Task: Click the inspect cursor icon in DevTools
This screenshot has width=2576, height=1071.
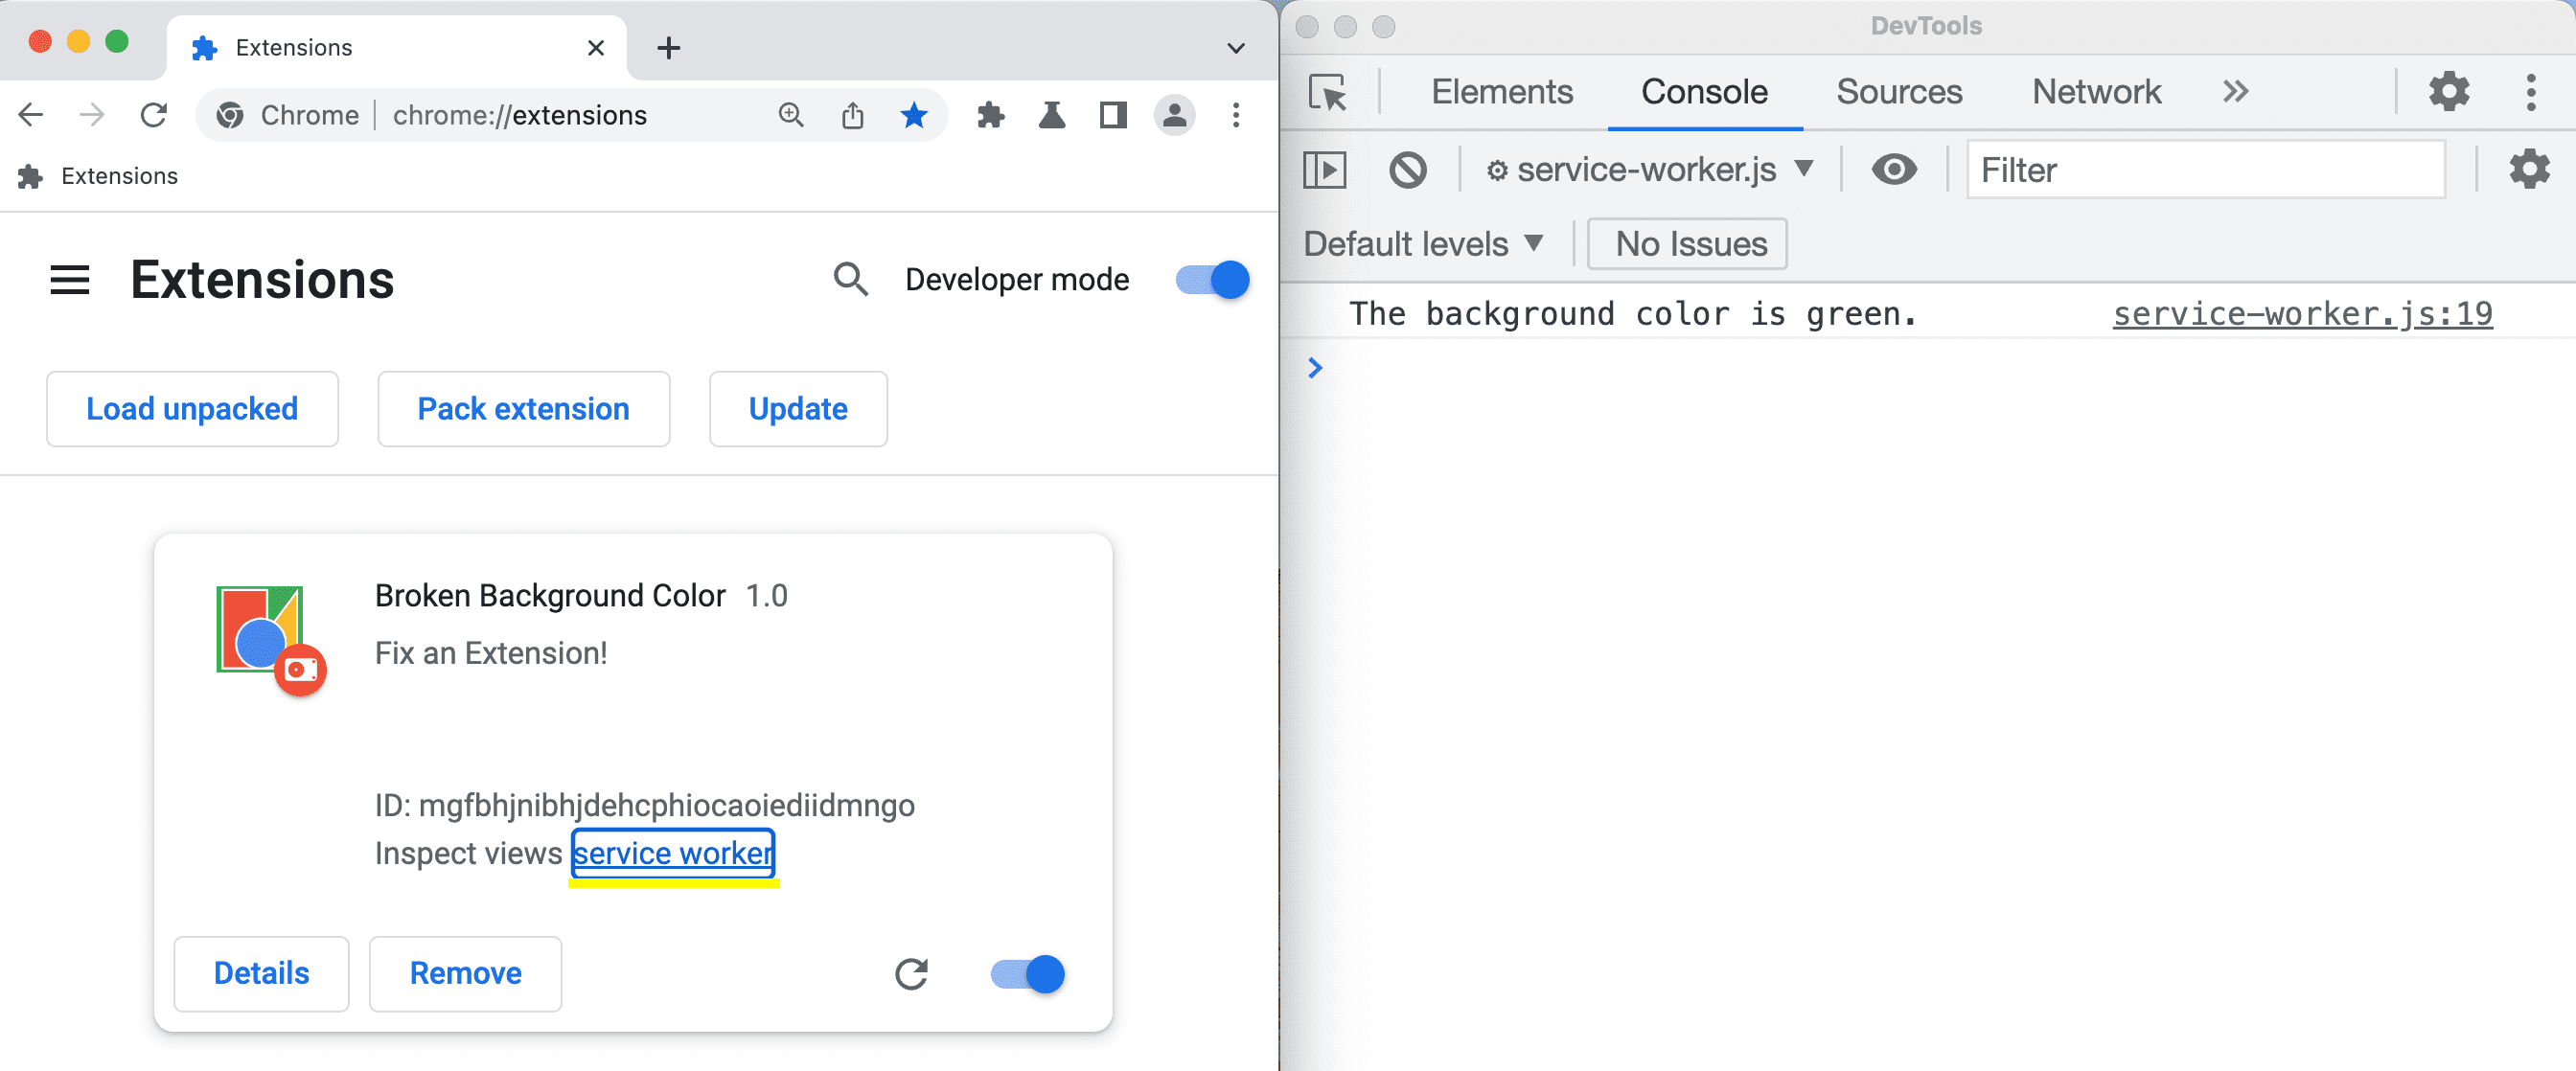Action: coord(1329,90)
